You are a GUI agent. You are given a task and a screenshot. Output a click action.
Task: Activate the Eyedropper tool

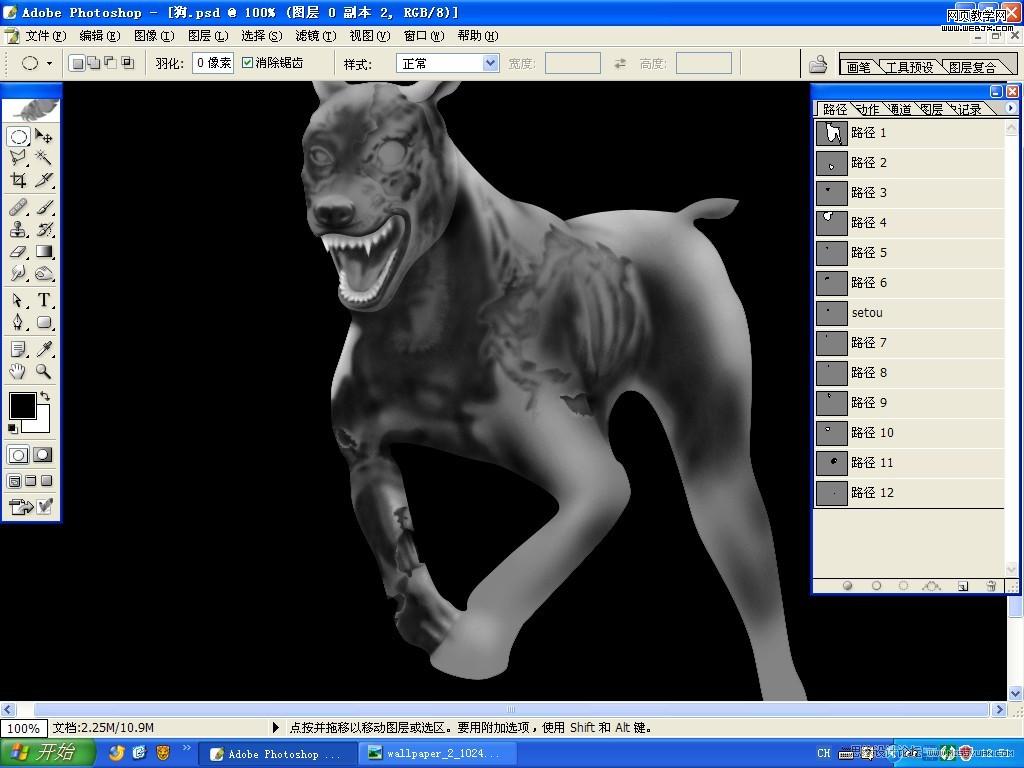pos(44,349)
